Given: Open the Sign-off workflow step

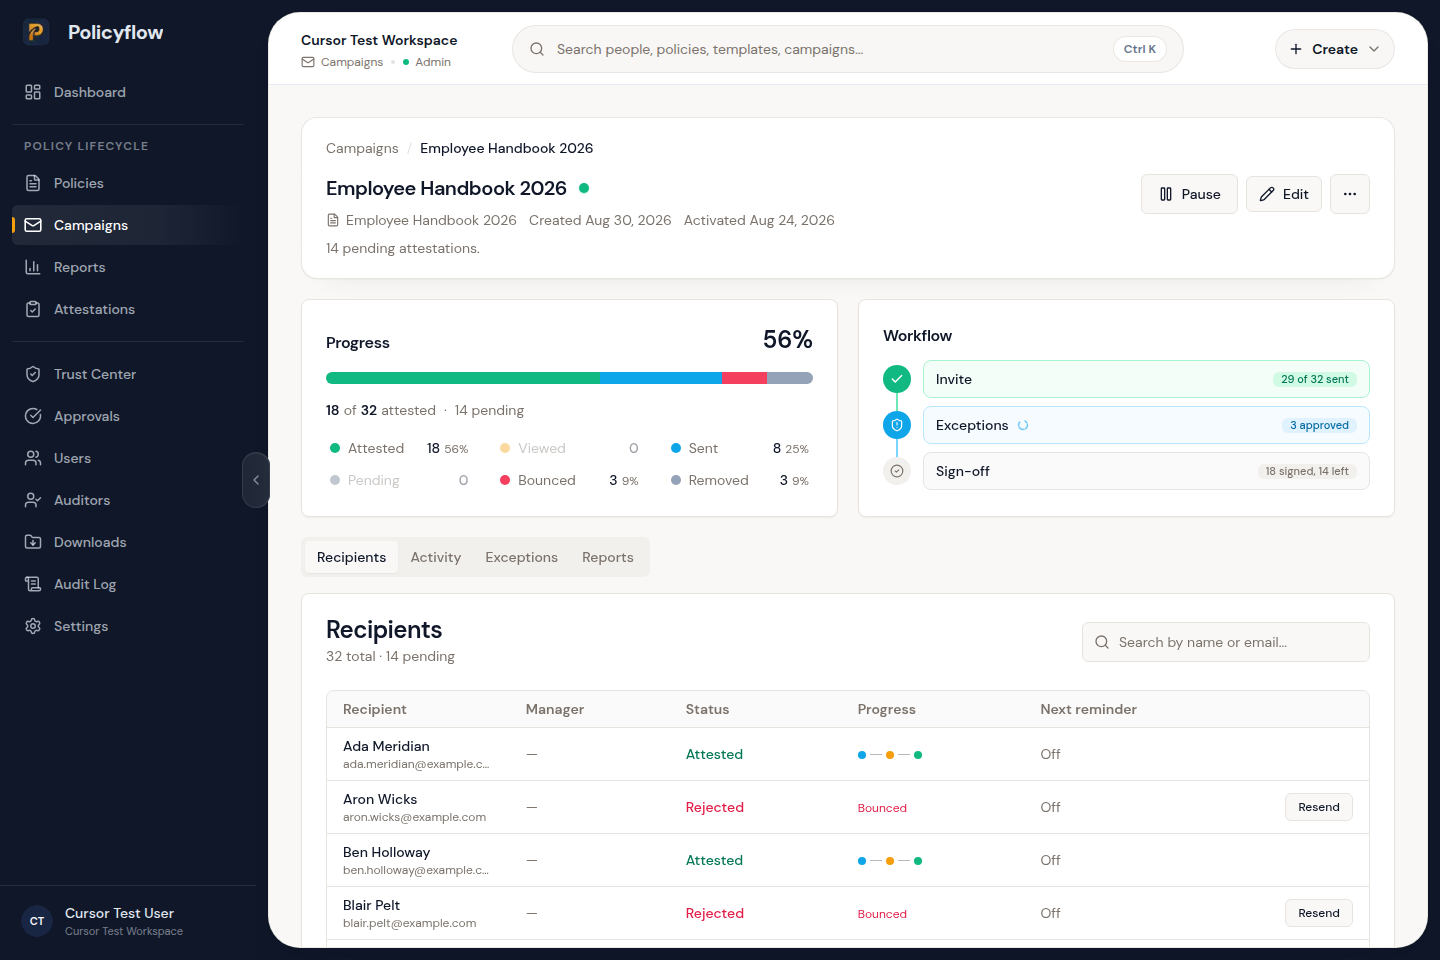Looking at the screenshot, I should coord(1146,471).
